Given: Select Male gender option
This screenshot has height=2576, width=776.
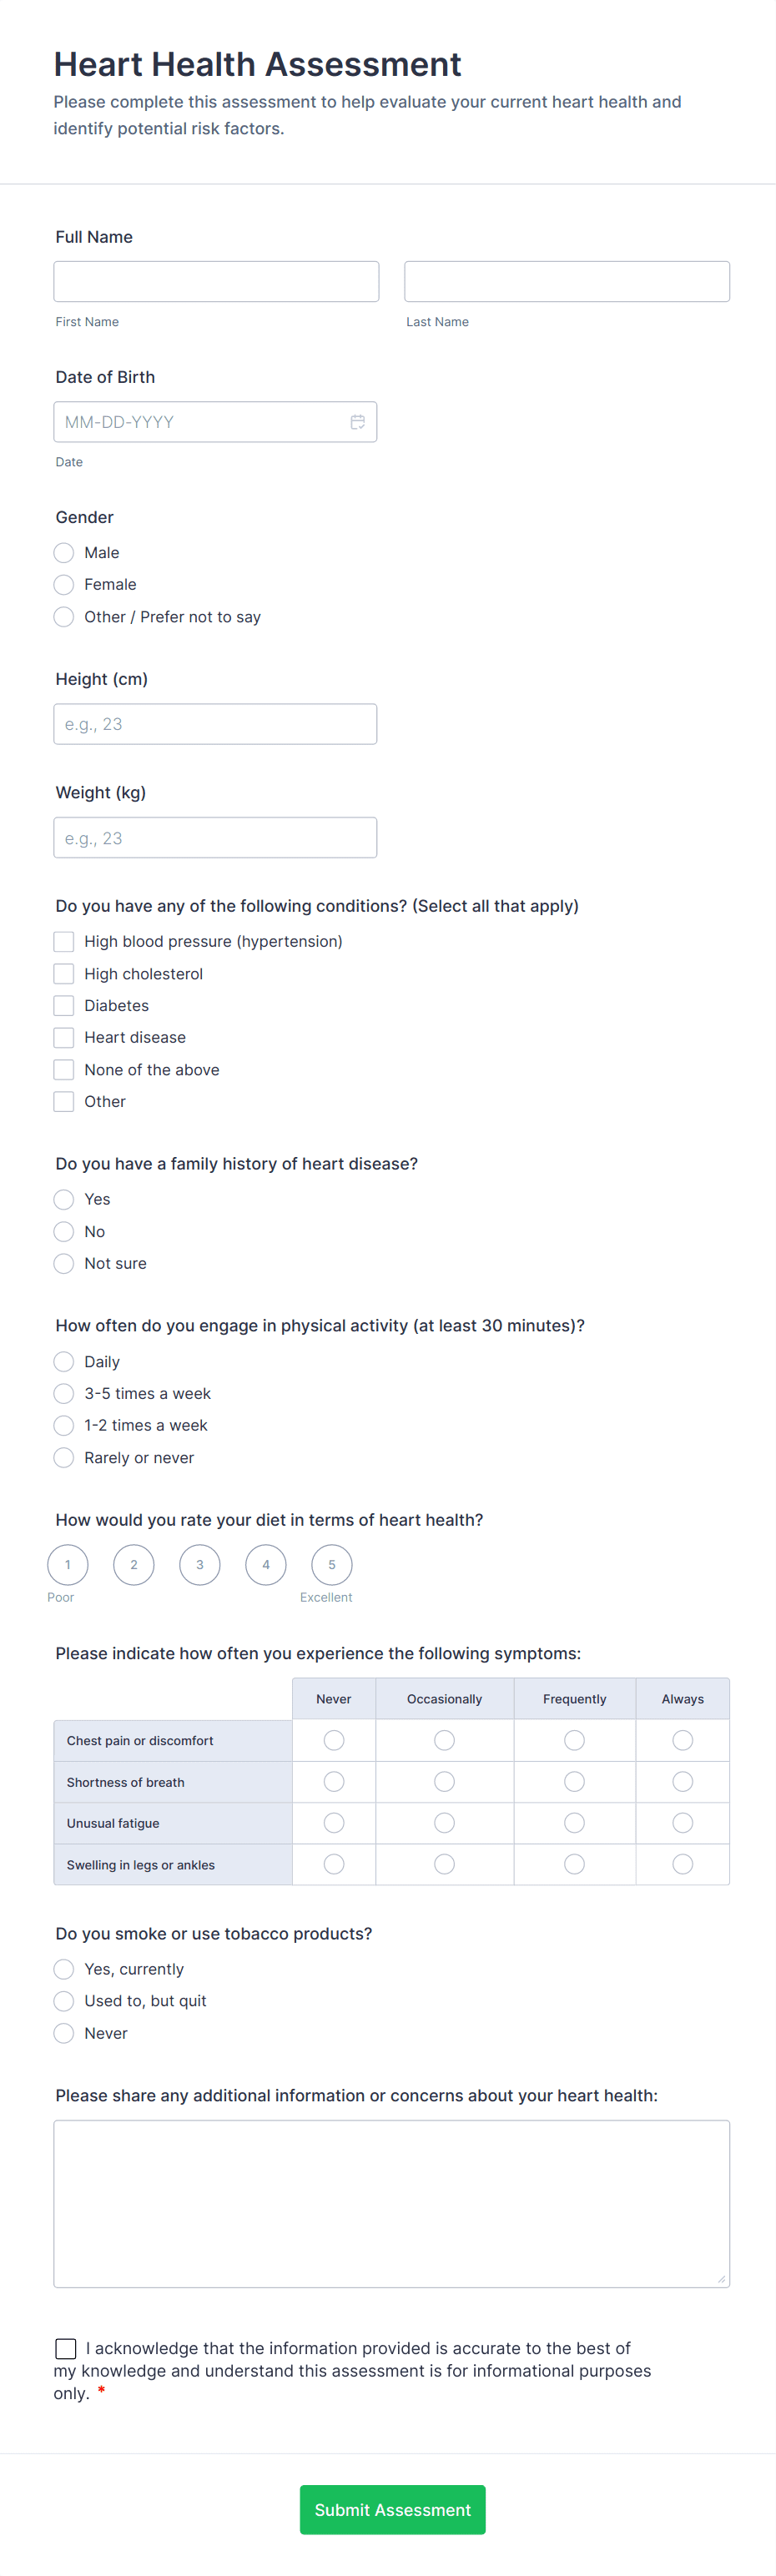Looking at the screenshot, I should point(63,552).
